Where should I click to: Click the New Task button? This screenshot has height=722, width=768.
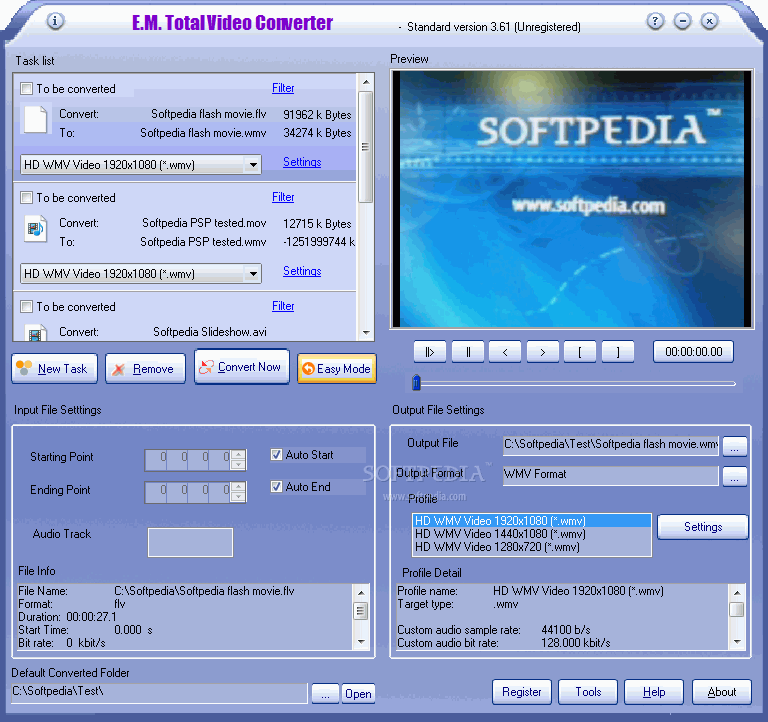[x=54, y=368]
